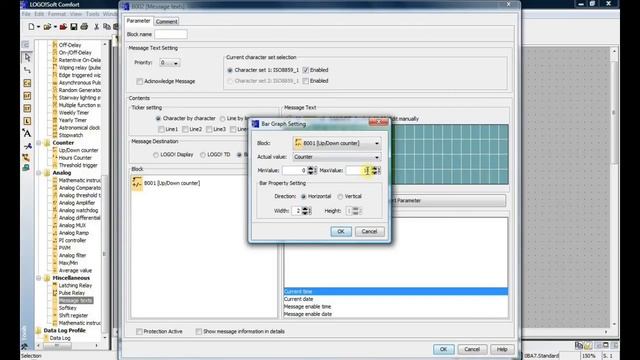This screenshot has height=360, width=640.
Task: Click the Latching Relay block icon in the tree
Action: [x=55, y=285]
